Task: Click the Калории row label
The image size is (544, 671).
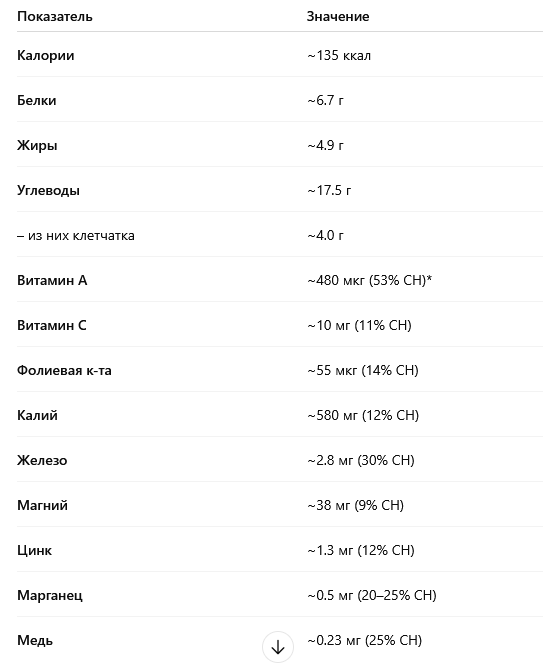Action: tap(46, 55)
